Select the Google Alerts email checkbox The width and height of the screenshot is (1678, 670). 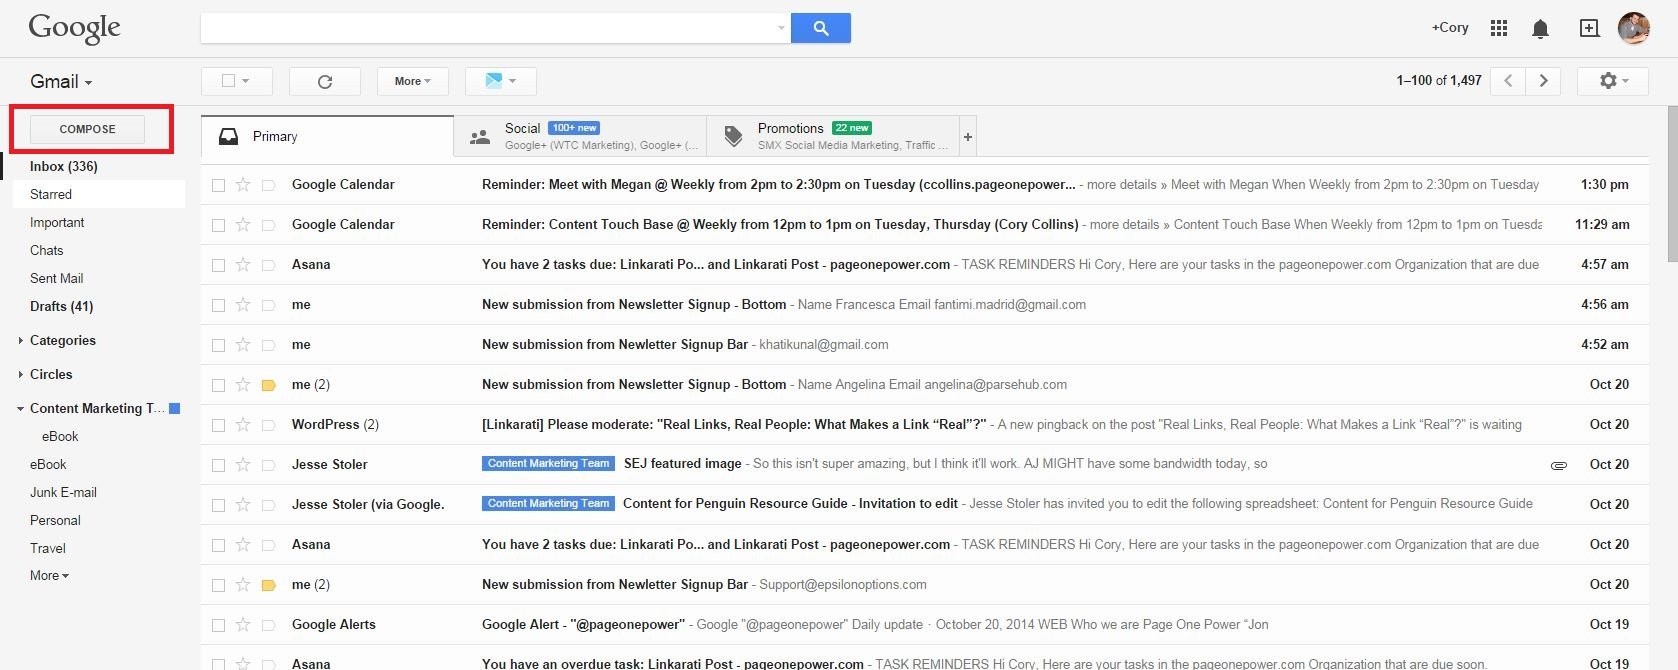coord(218,625)
